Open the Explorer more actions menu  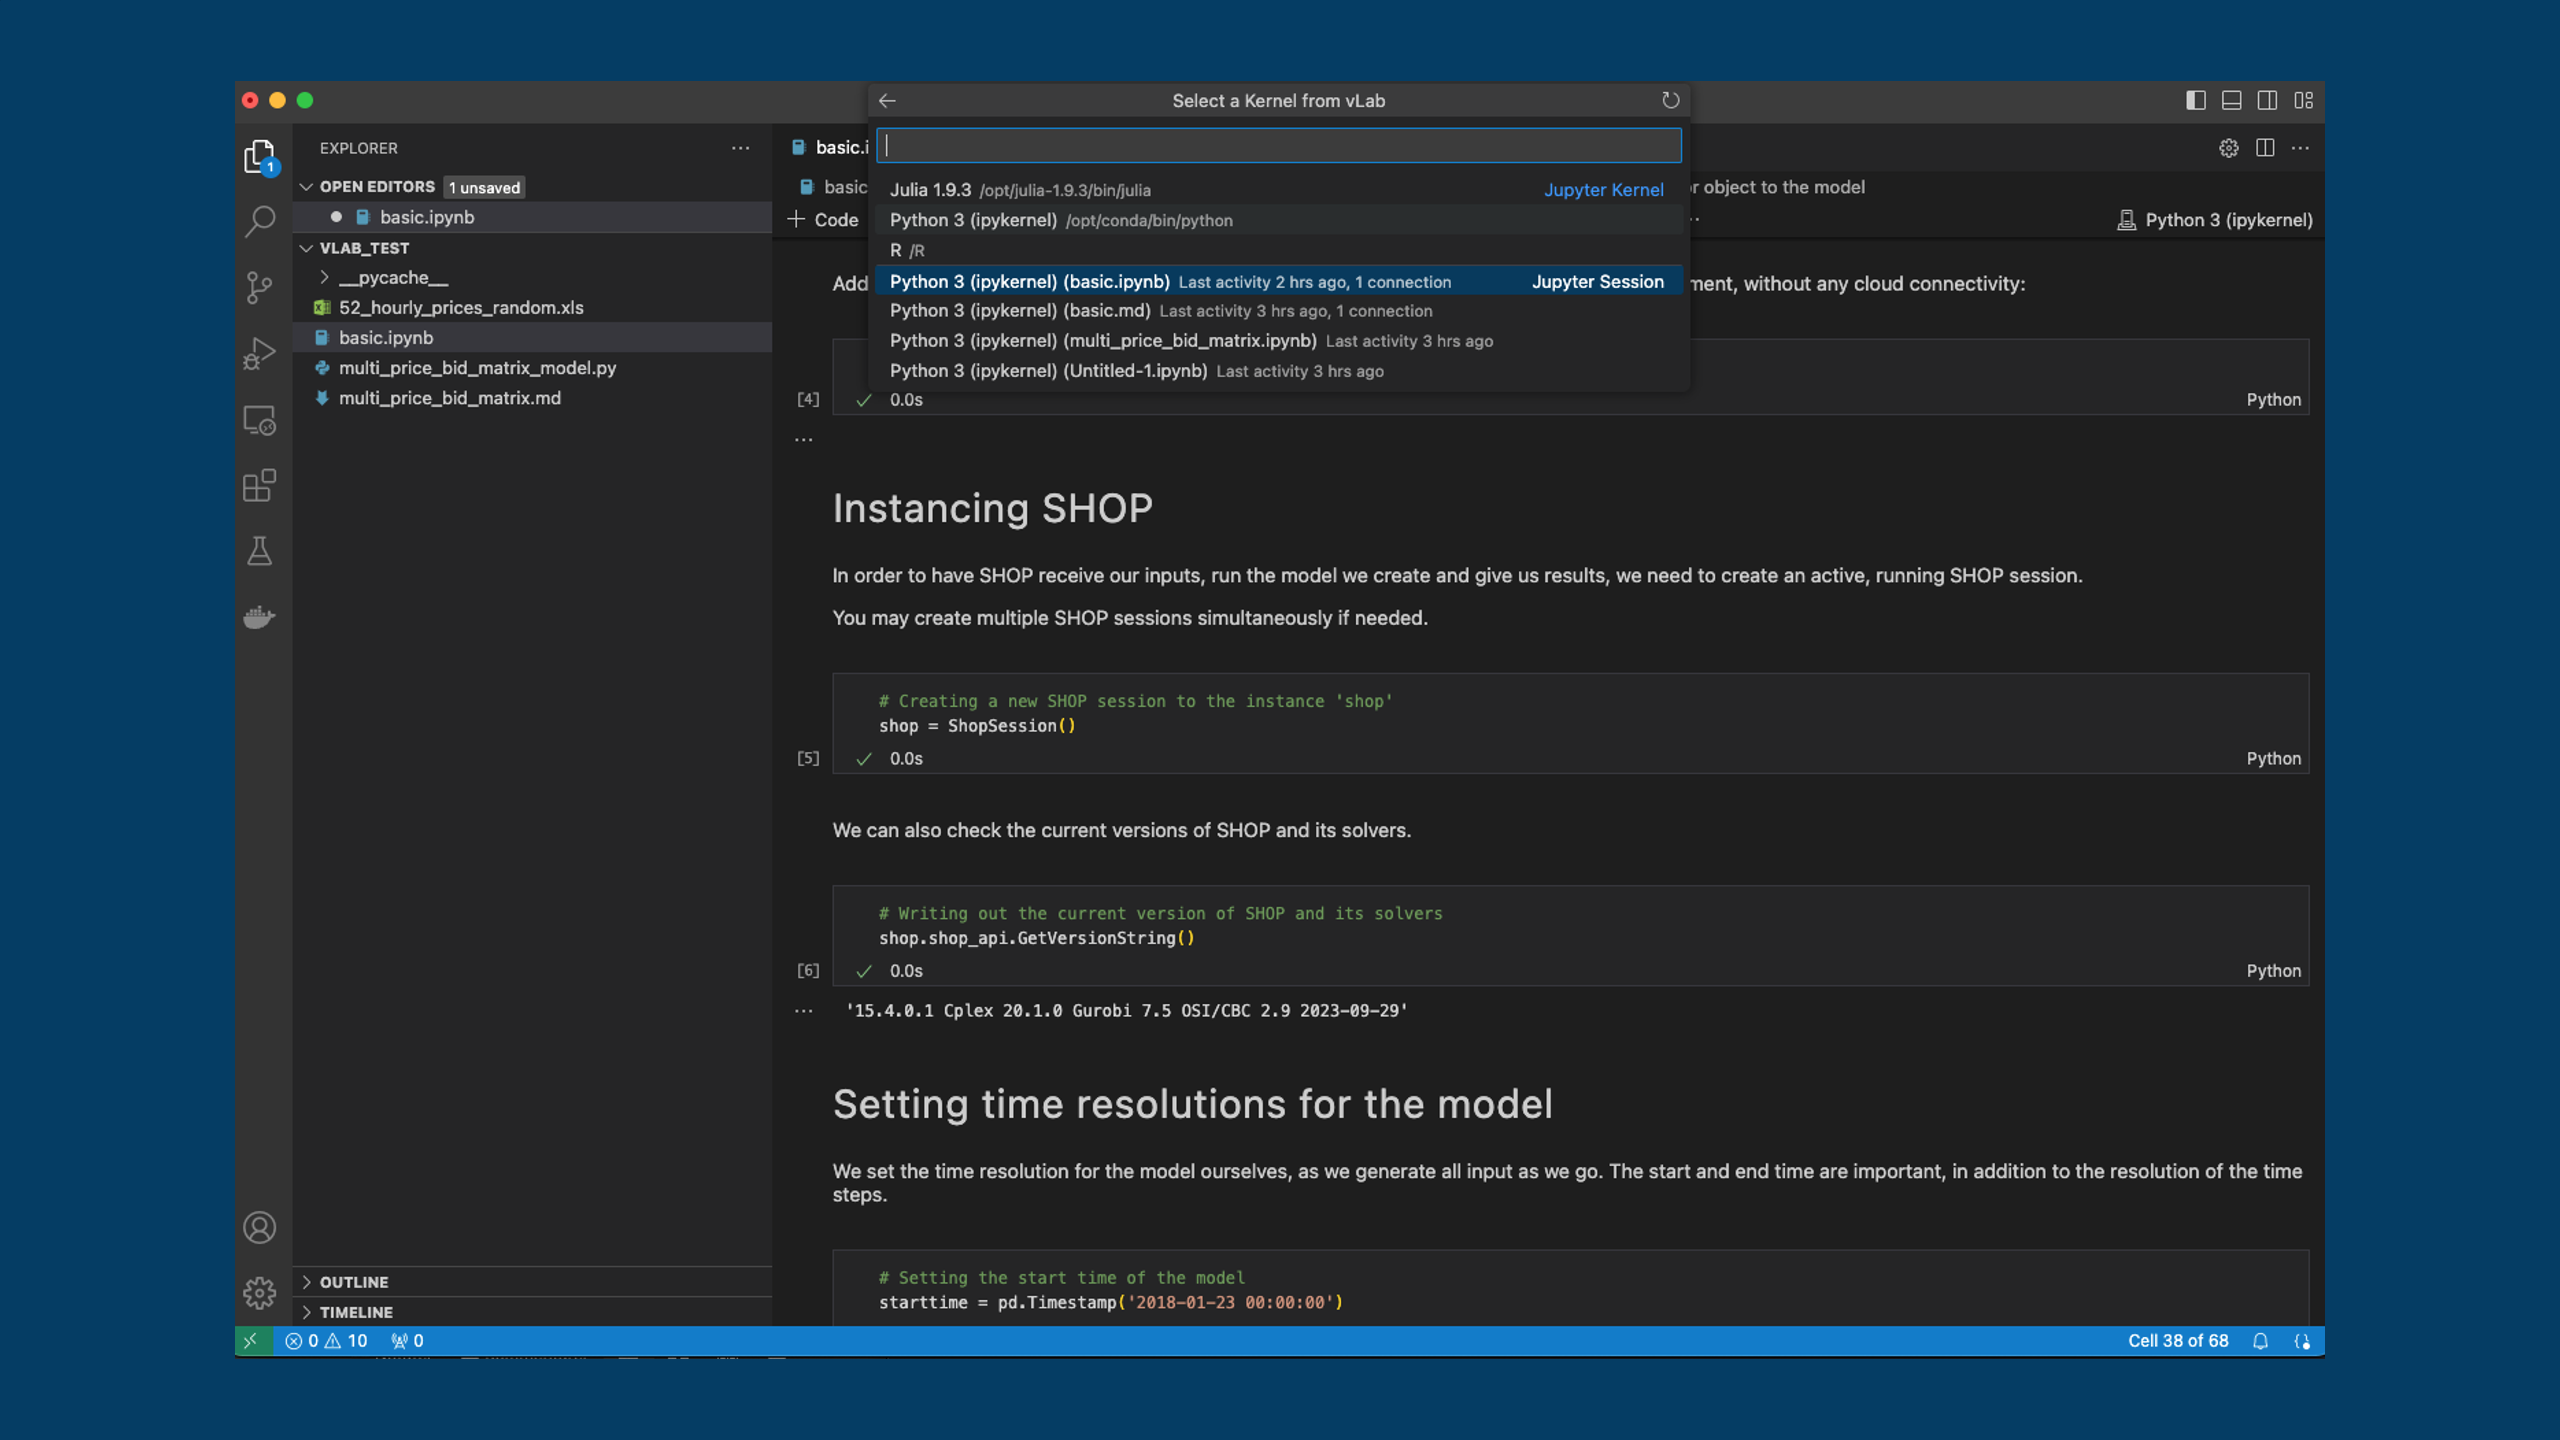(x=741, y=147)
